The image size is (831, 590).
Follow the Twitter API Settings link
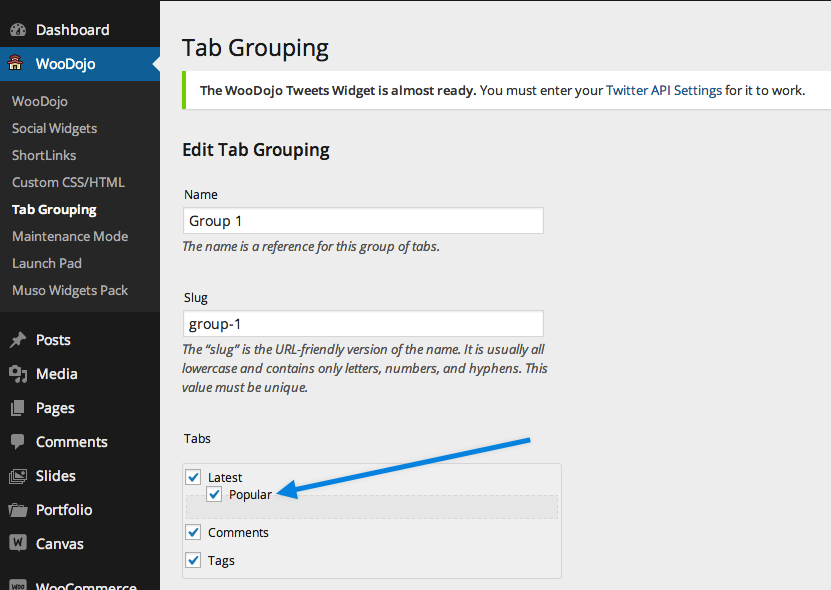coord(664,91)
